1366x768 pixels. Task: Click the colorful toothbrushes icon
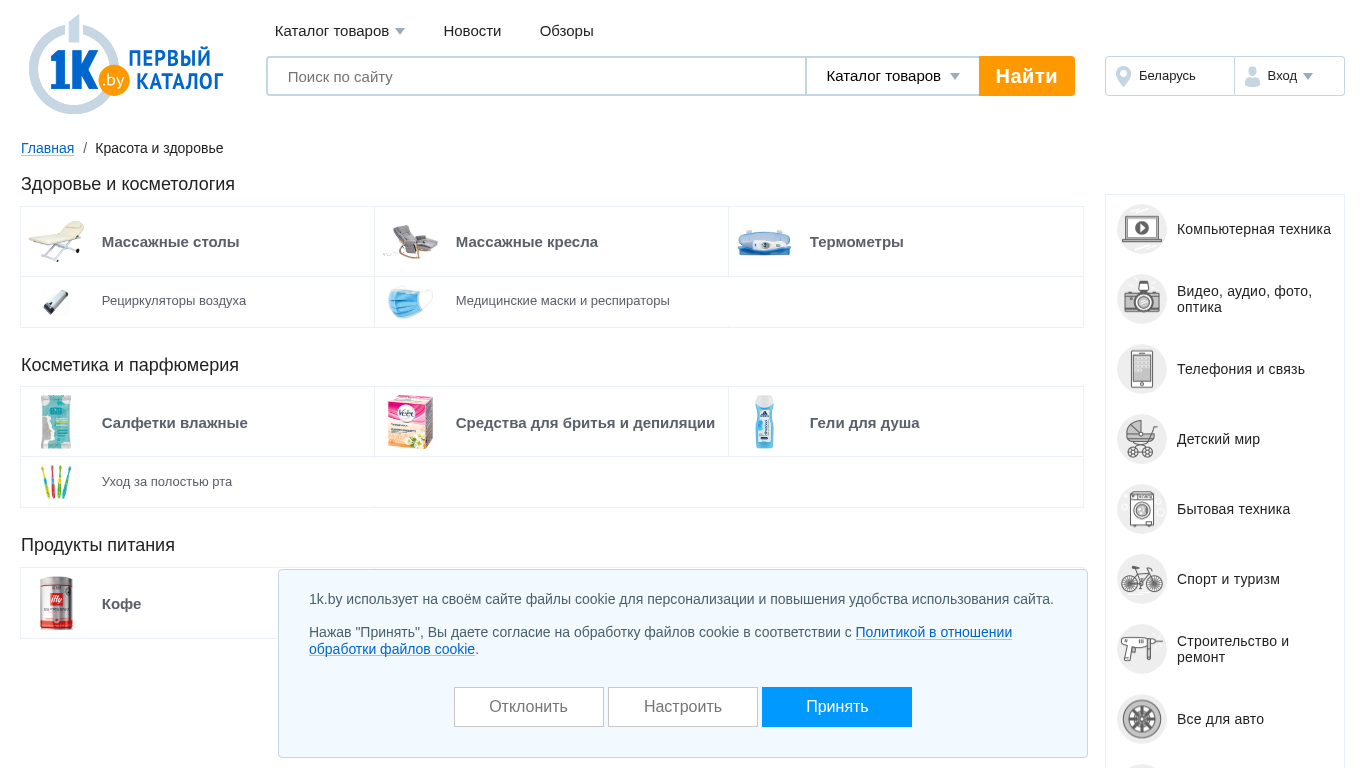pyautogui.click(x=56, y=482)
